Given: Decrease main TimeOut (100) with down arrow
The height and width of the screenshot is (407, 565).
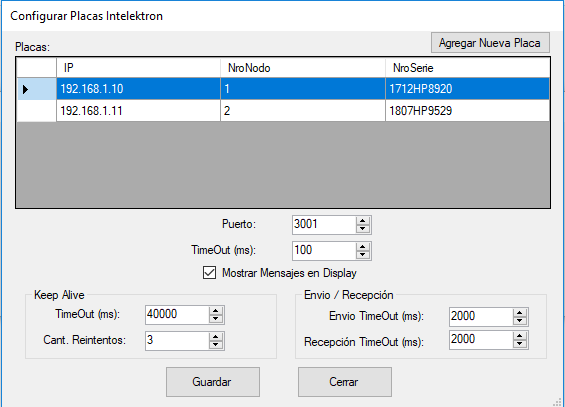Looking at the screenshot, I should point(363,255).
